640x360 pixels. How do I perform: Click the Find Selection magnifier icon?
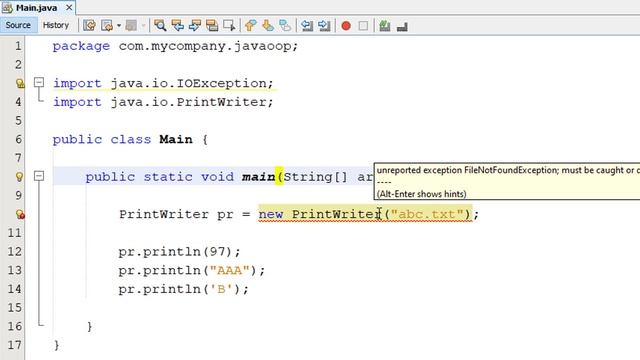click(x=160, y=26)
